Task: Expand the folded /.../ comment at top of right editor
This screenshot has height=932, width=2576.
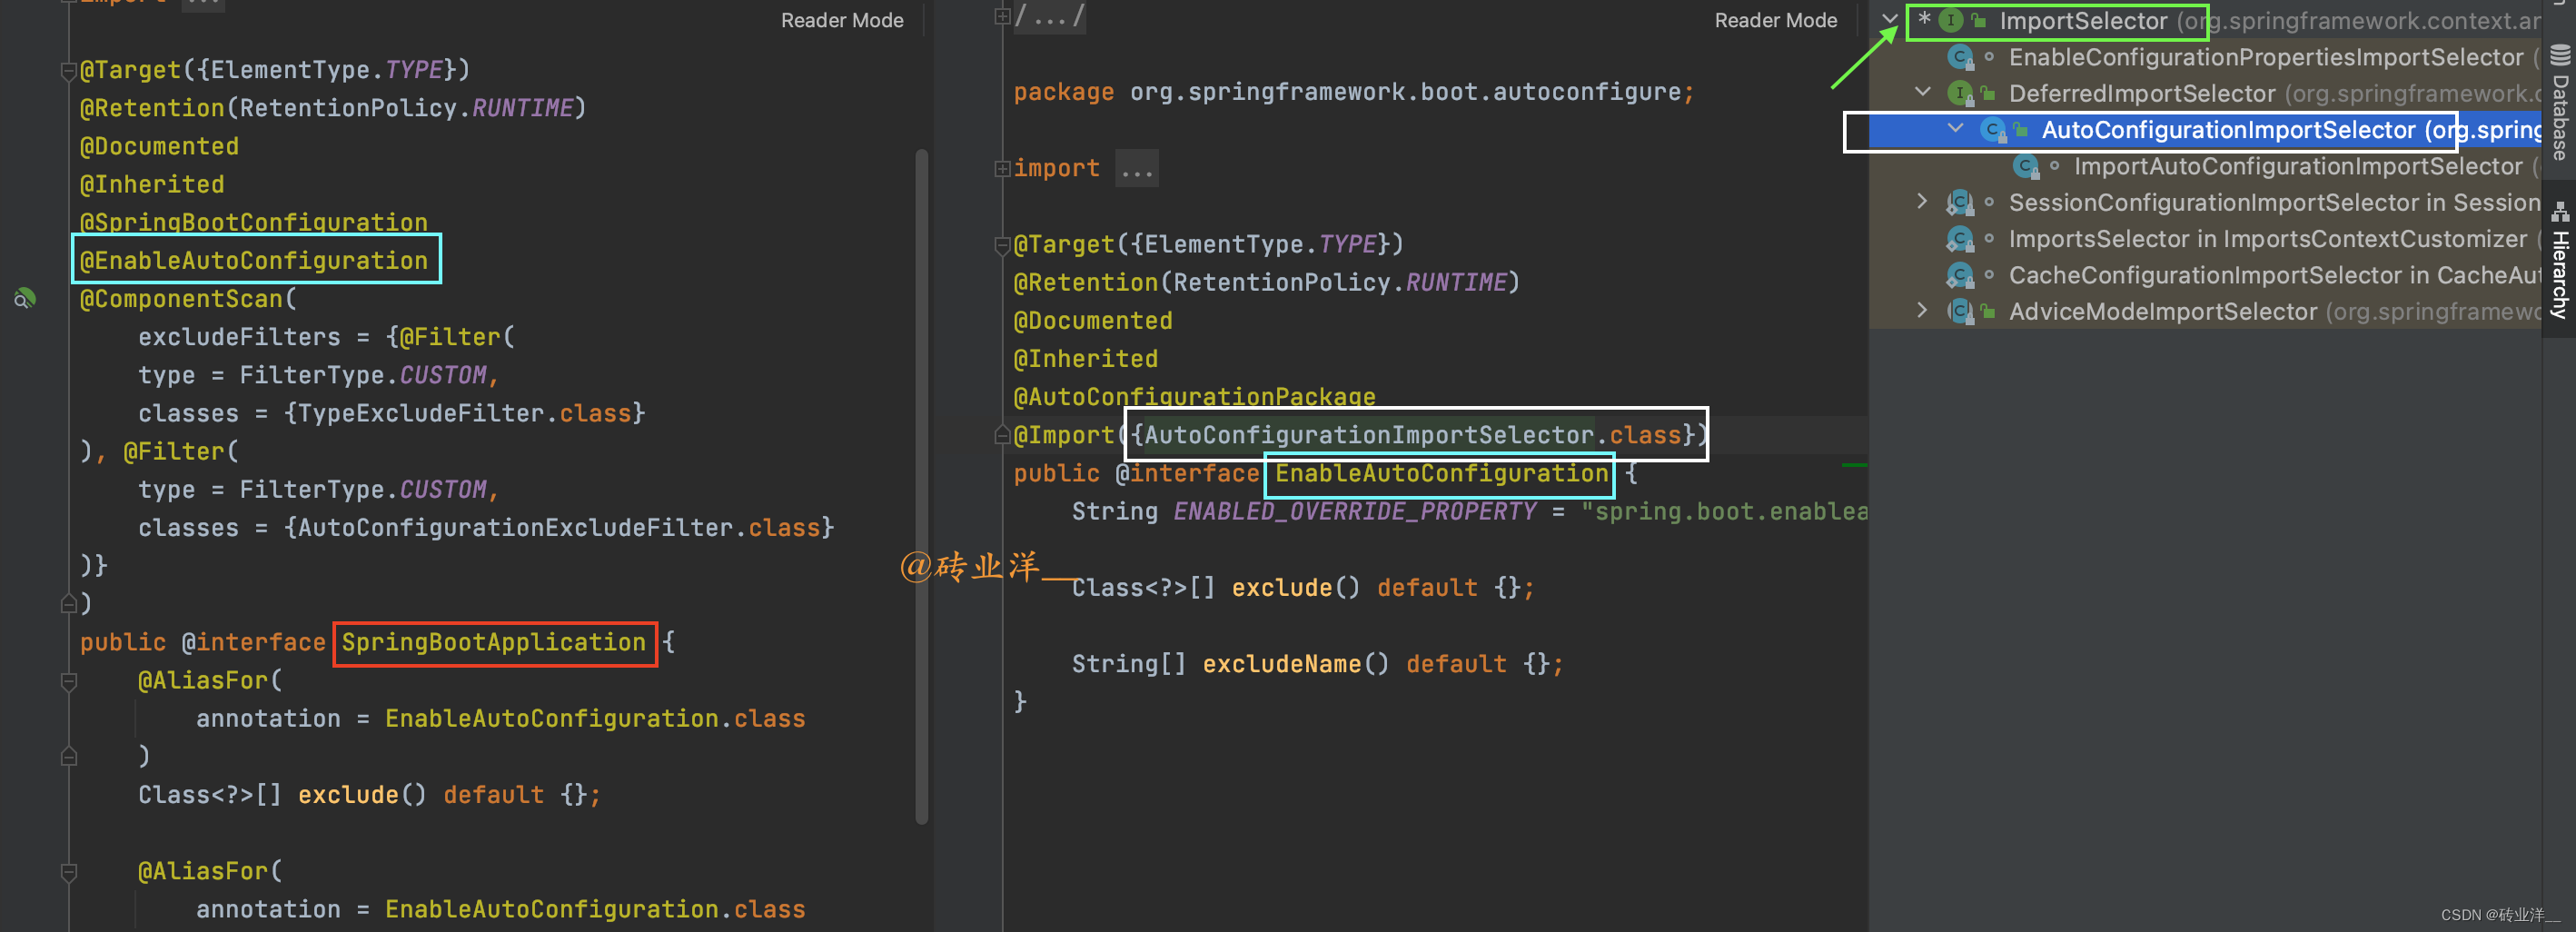Action: 1002,16
